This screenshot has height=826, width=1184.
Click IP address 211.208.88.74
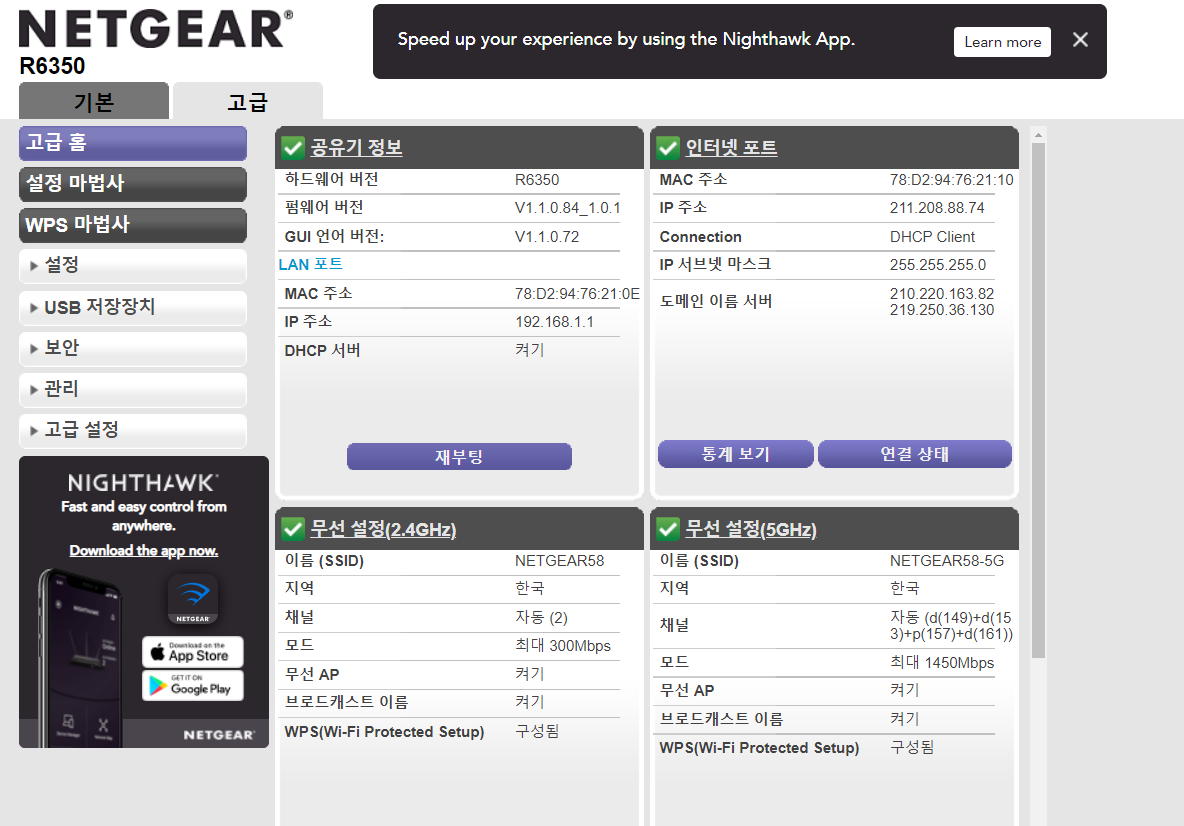point(937,208)
